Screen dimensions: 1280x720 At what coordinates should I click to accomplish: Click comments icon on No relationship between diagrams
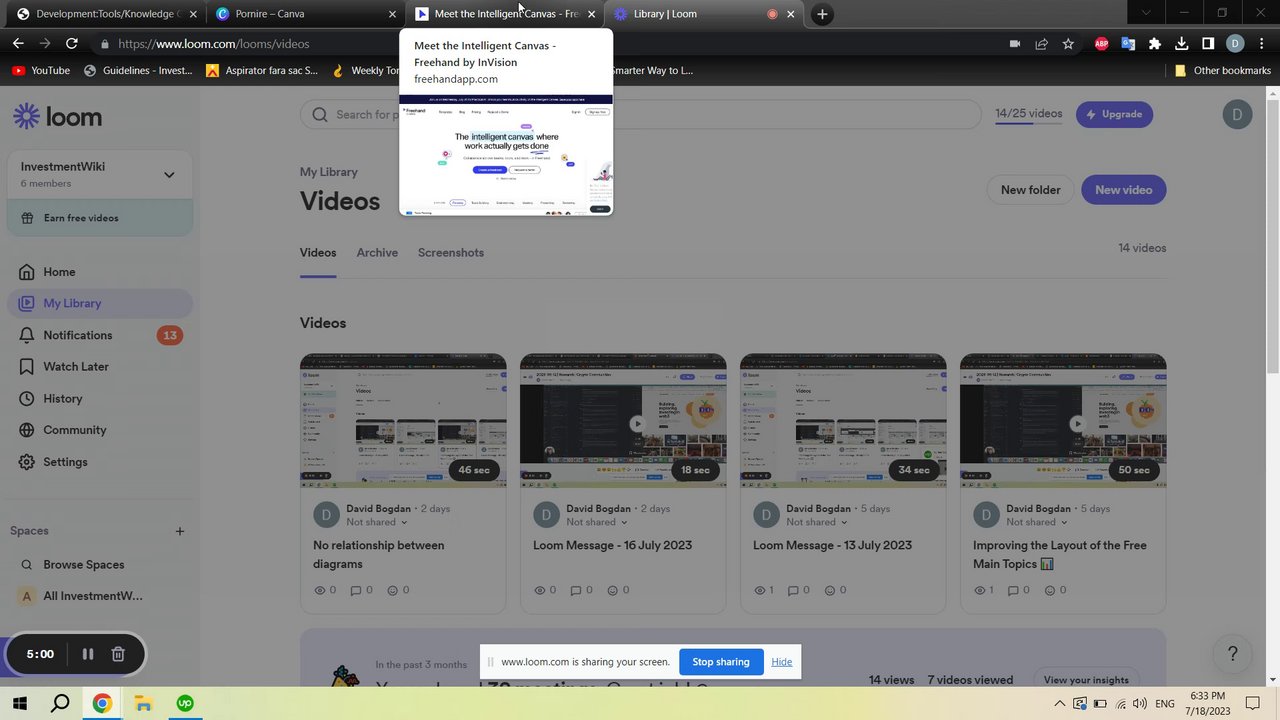(355, 590)
